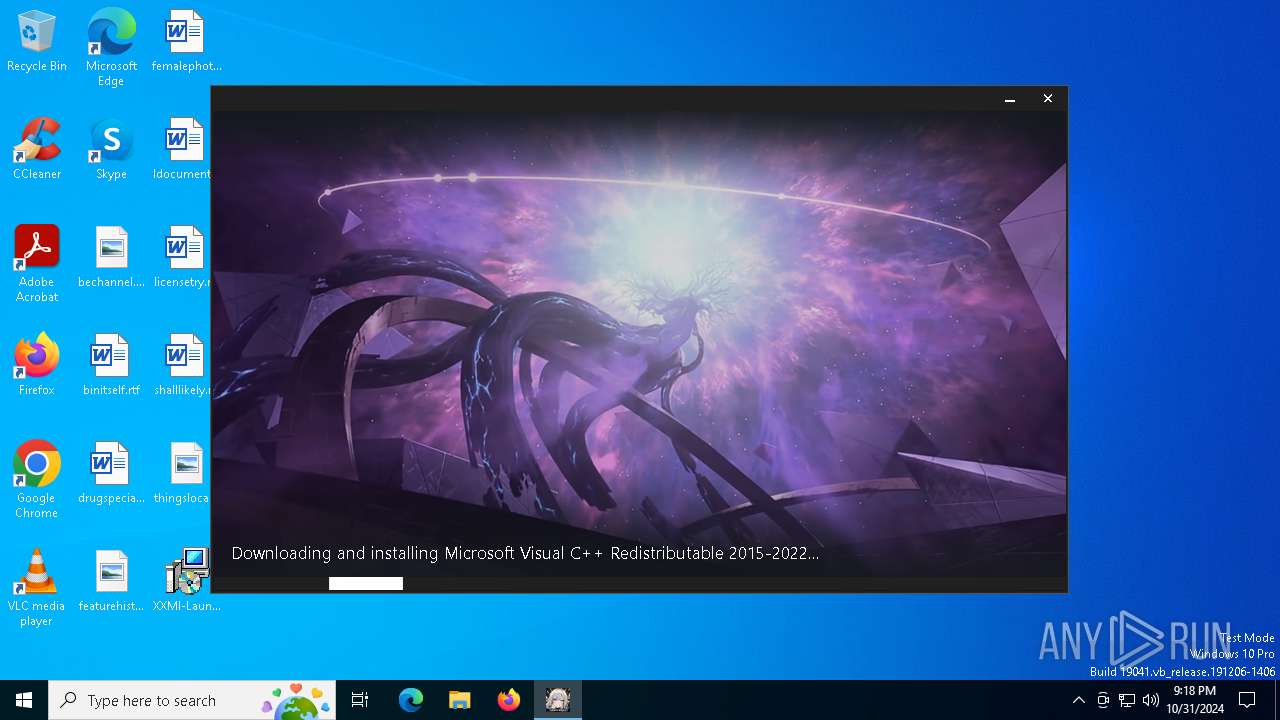The height and width of the screenshot is (720, 1280).
Task: Open the Recycle Bin desktop icon
Action: click(37, 42)
